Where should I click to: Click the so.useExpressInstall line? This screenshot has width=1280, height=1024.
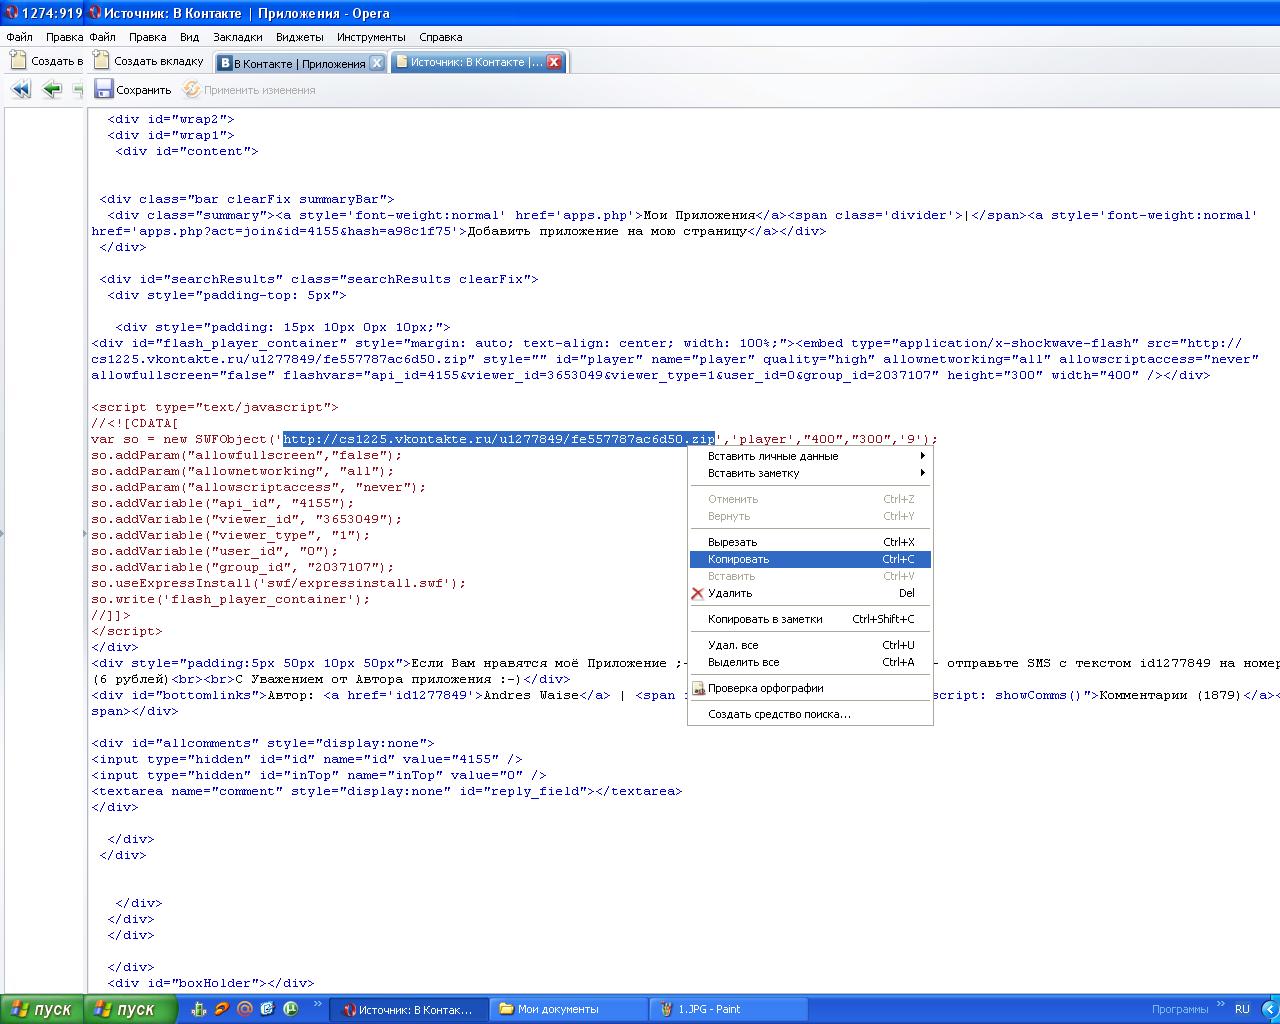279,583
